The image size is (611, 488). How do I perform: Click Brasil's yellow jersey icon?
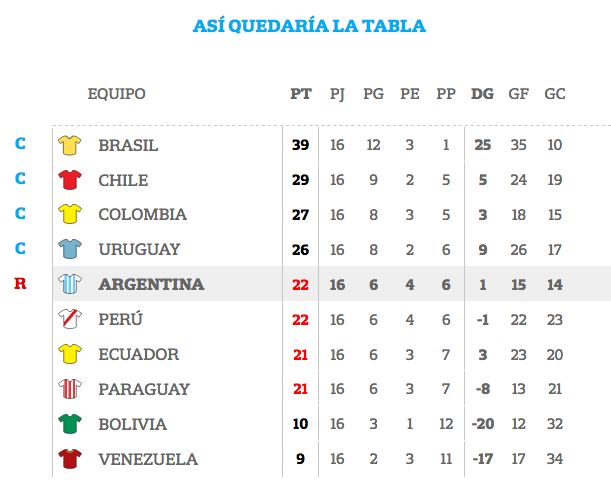tap(70, 145)
